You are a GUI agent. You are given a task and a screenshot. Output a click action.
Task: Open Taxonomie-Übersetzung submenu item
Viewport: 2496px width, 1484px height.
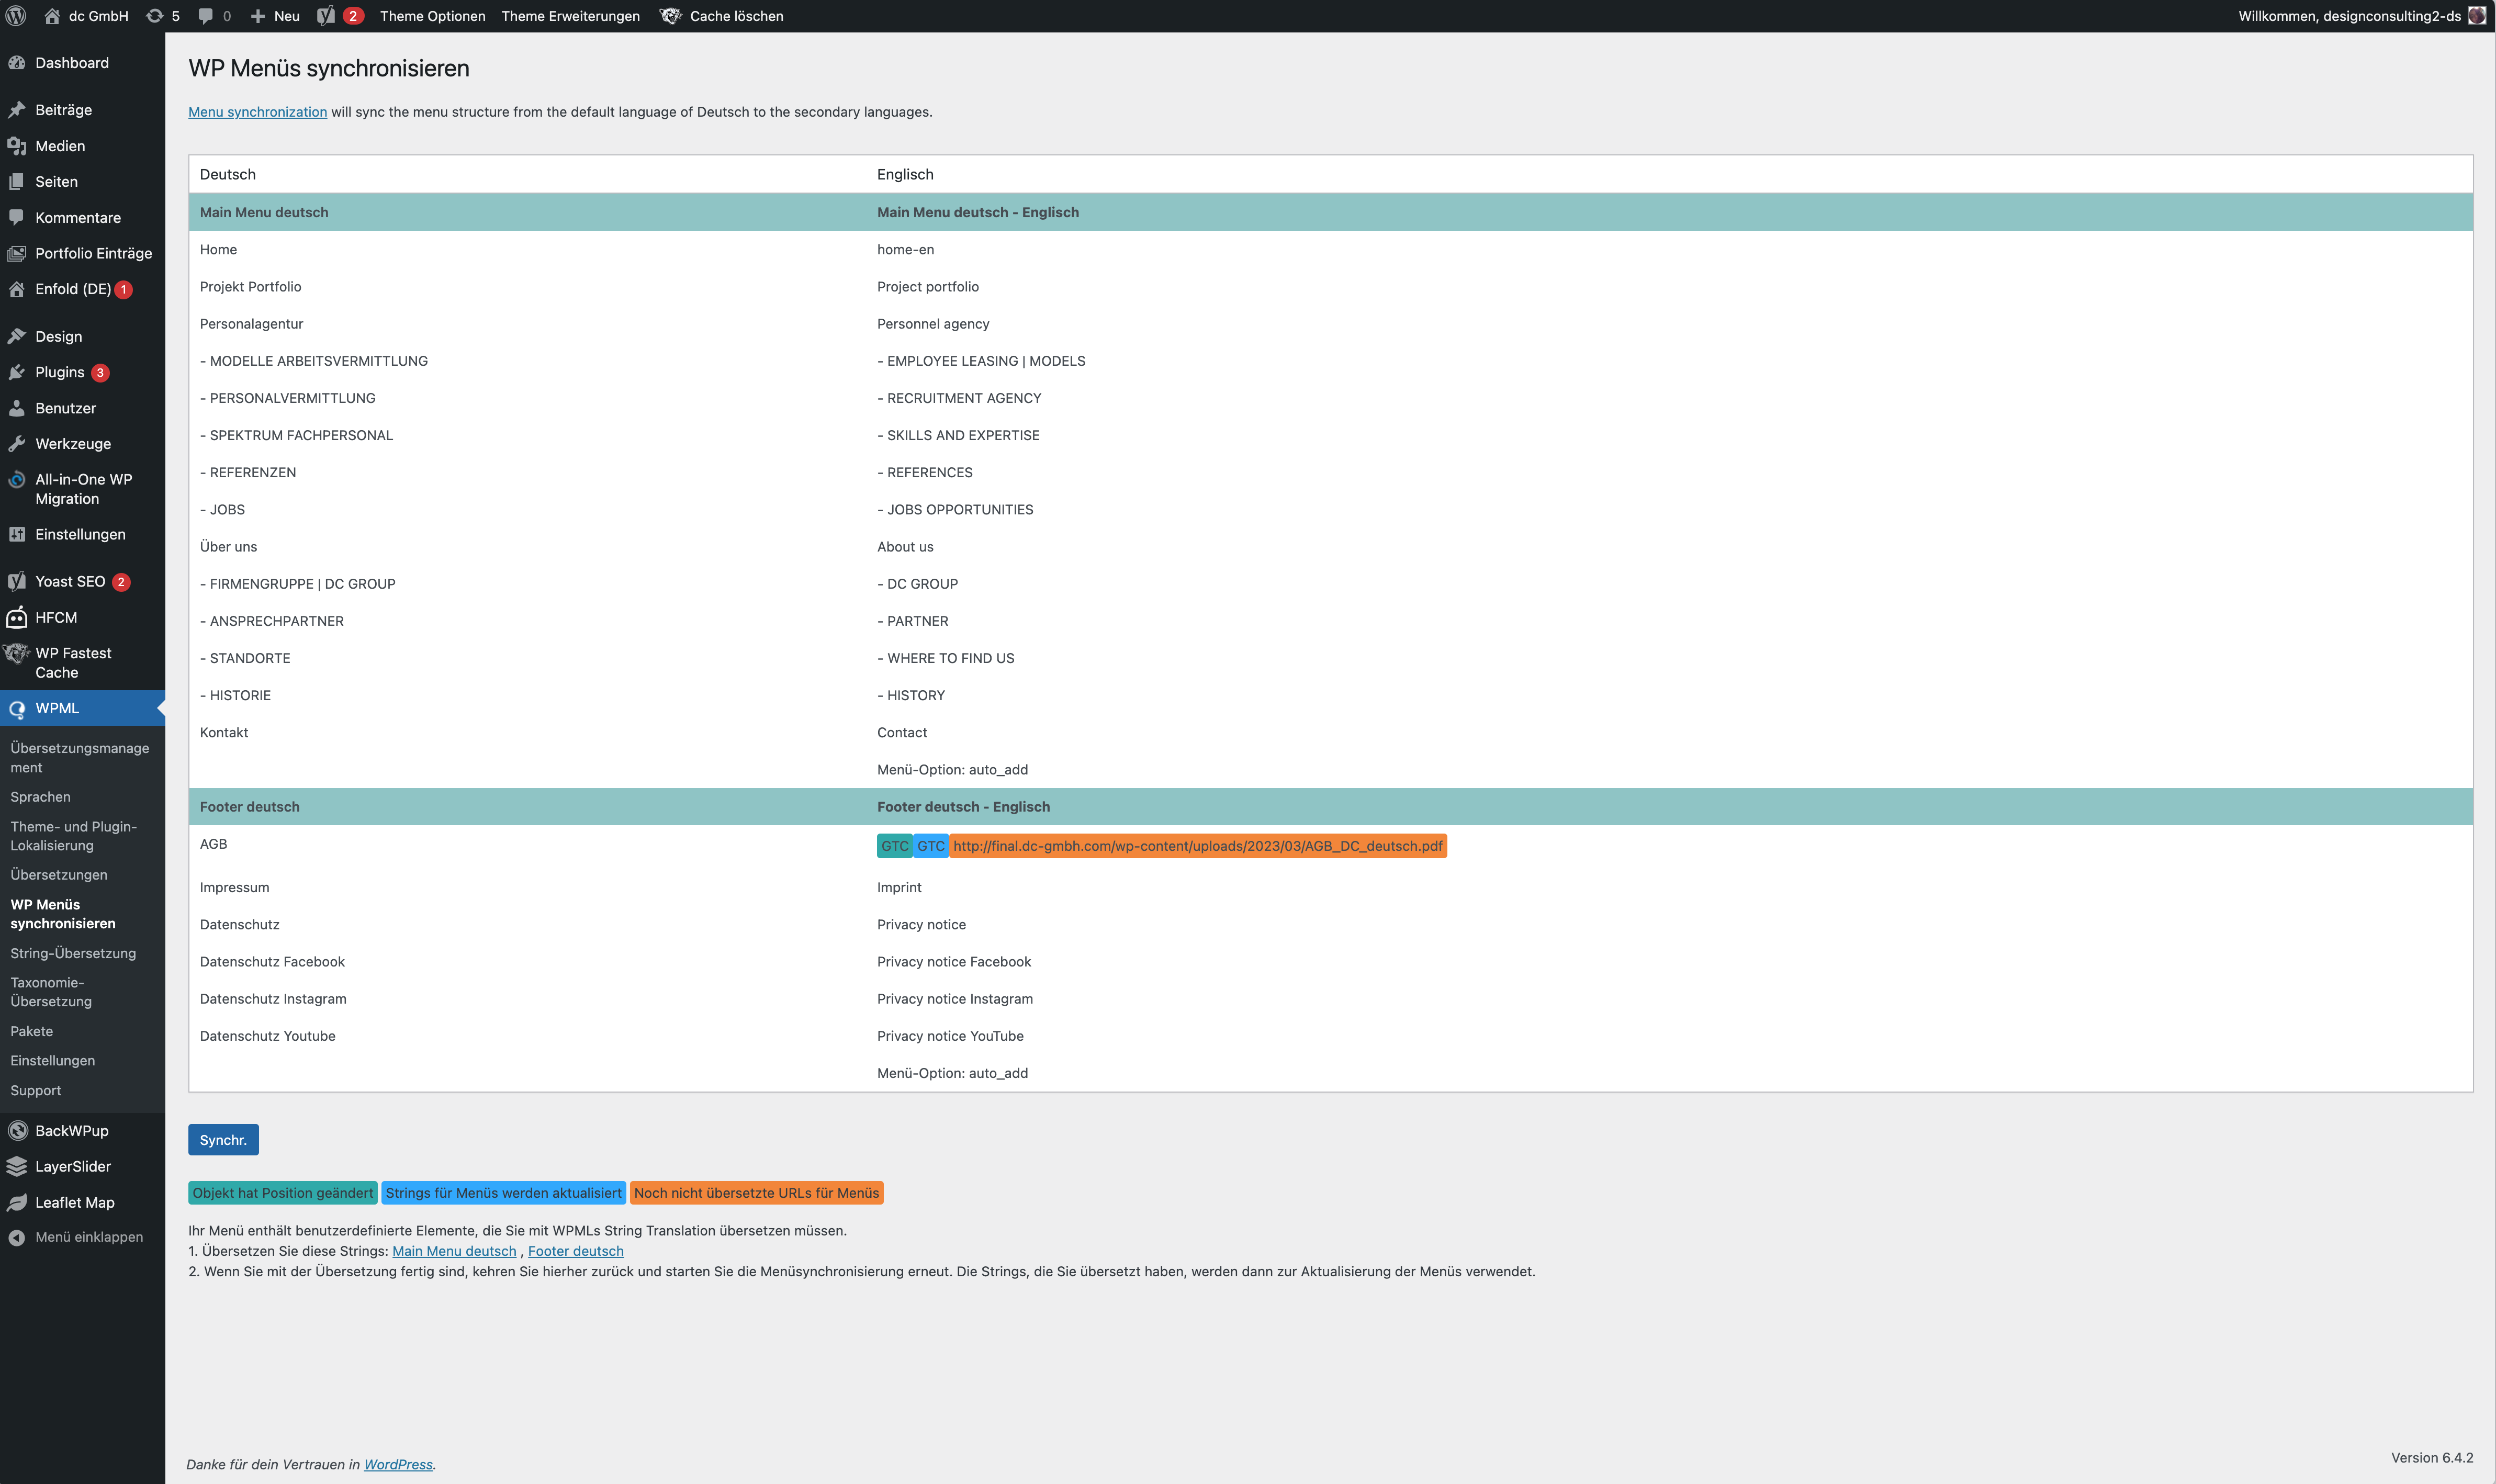pos(51,992)
